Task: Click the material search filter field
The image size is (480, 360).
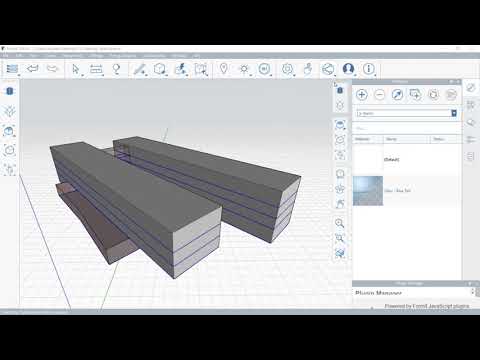Action: [x=407, y=128]
